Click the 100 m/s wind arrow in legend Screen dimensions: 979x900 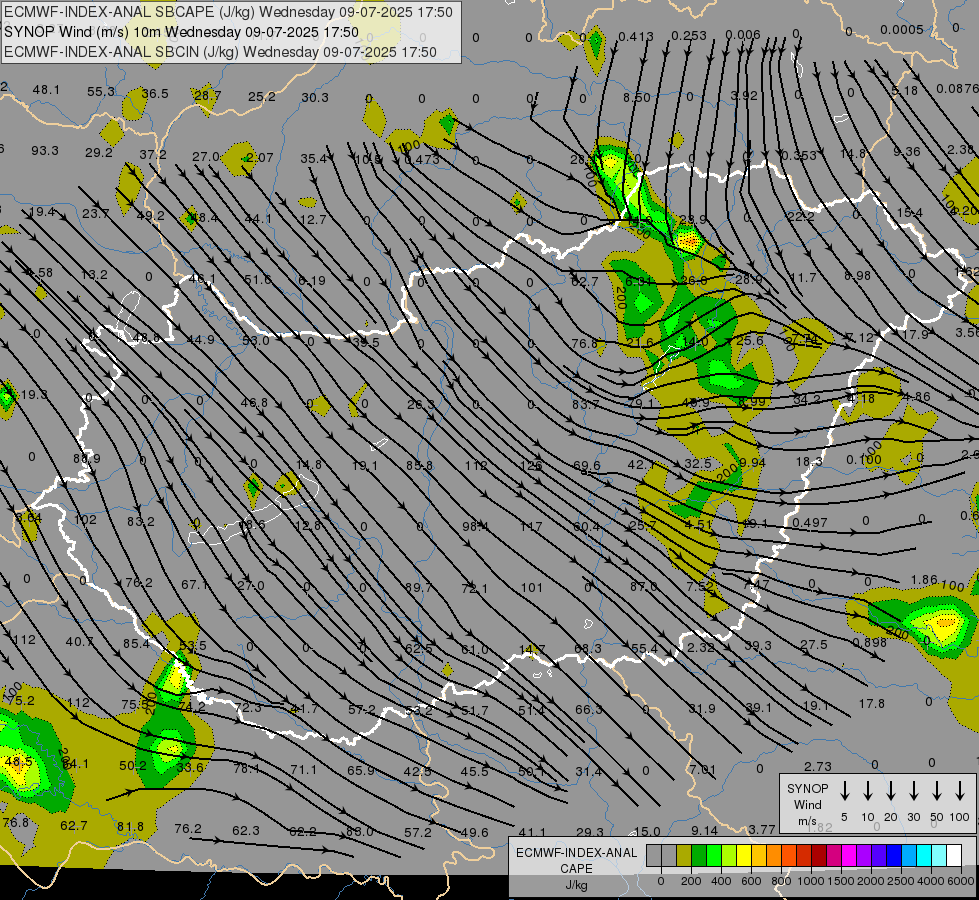(960, 791)
